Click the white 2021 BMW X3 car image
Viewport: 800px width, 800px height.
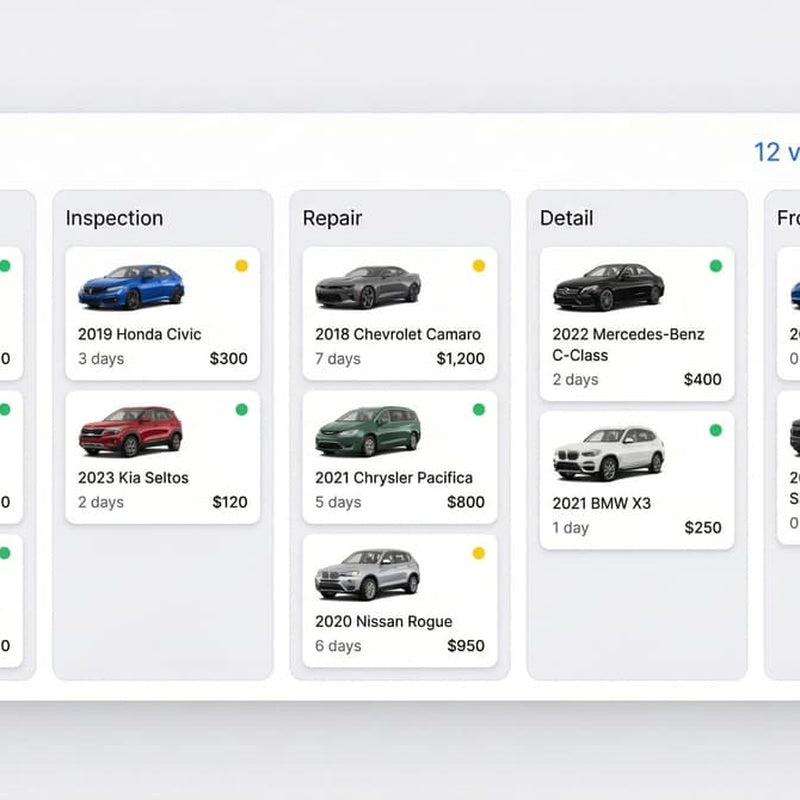pos(609,453)
